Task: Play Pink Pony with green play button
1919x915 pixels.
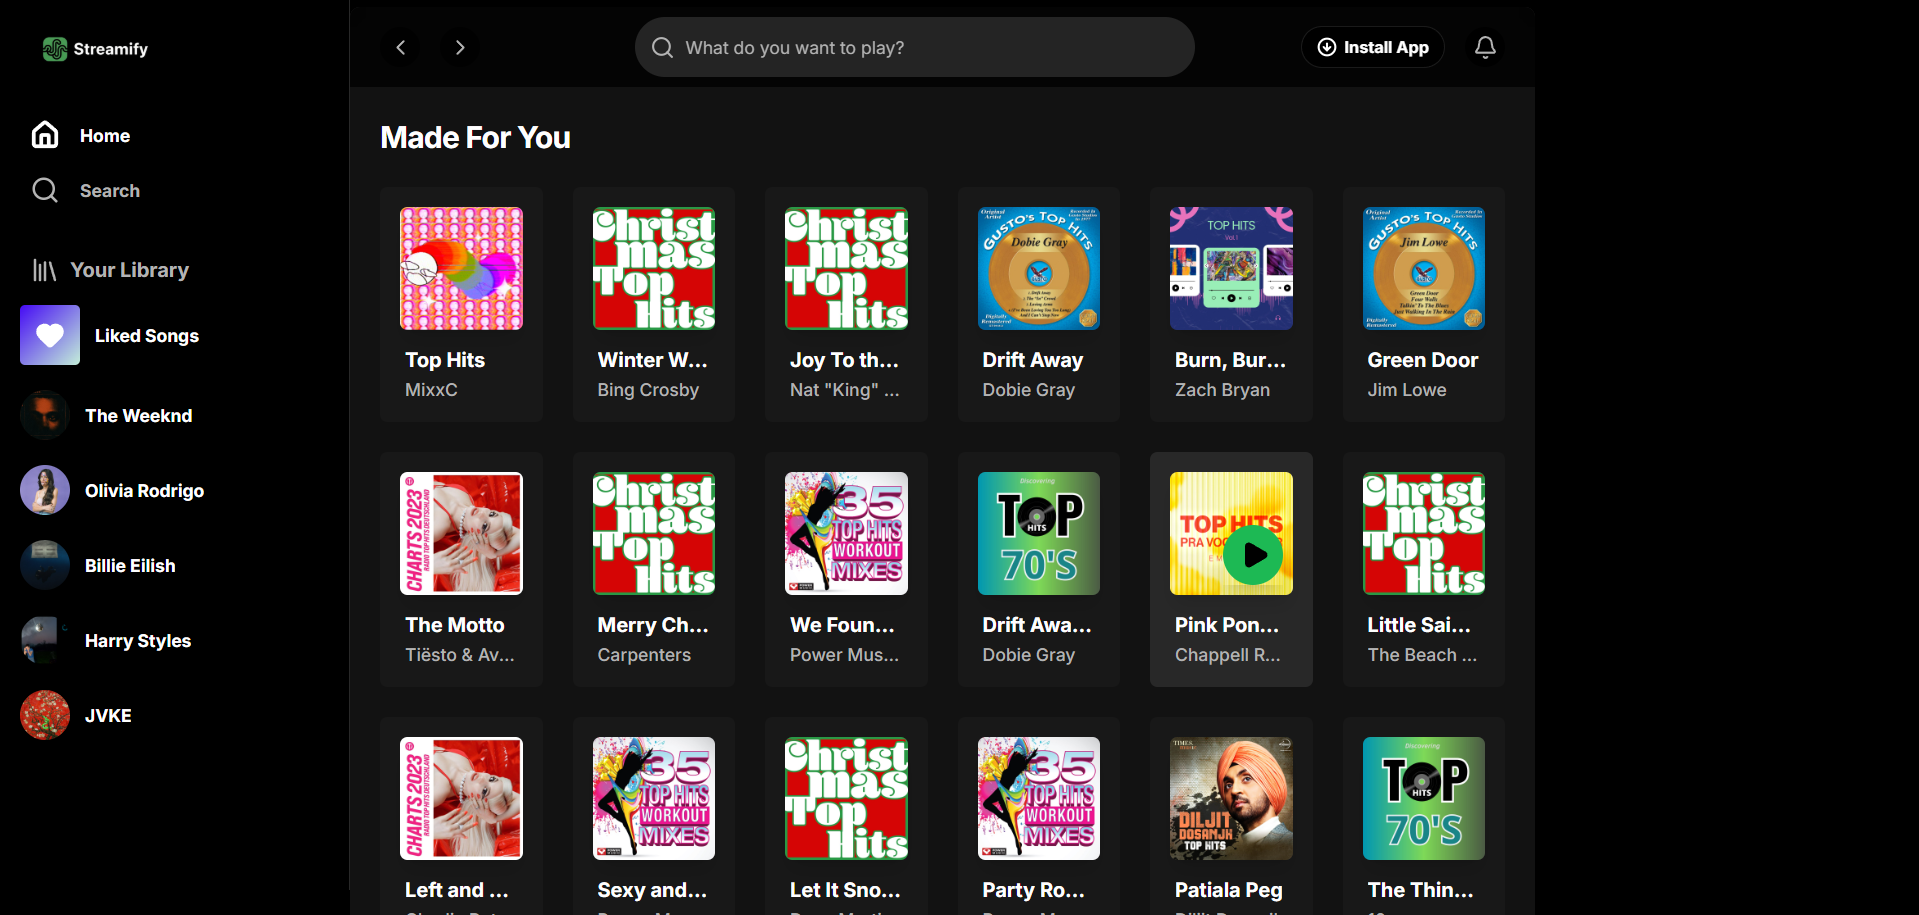Action: [x=1253, y=555]
